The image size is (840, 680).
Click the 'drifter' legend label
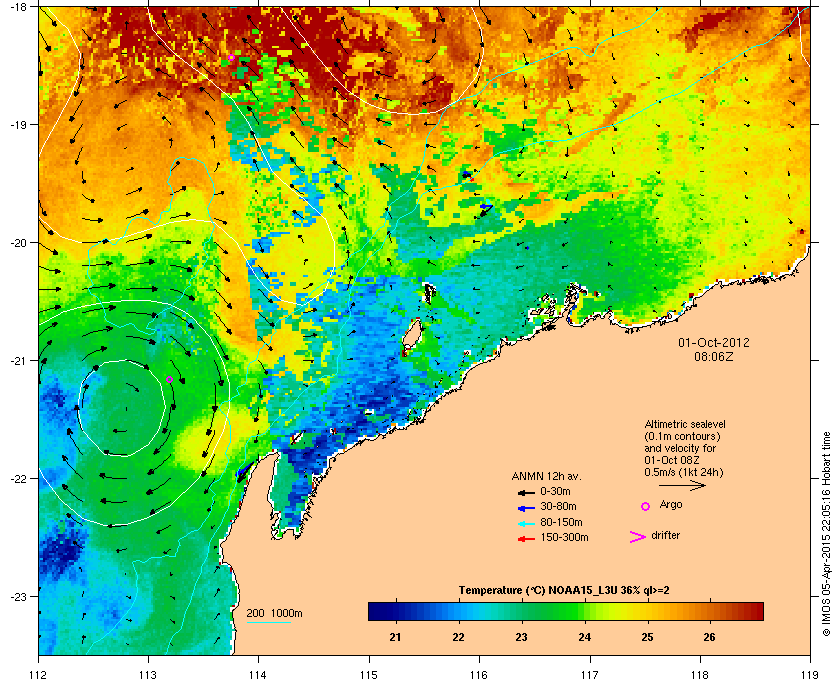tap(665, 535)
